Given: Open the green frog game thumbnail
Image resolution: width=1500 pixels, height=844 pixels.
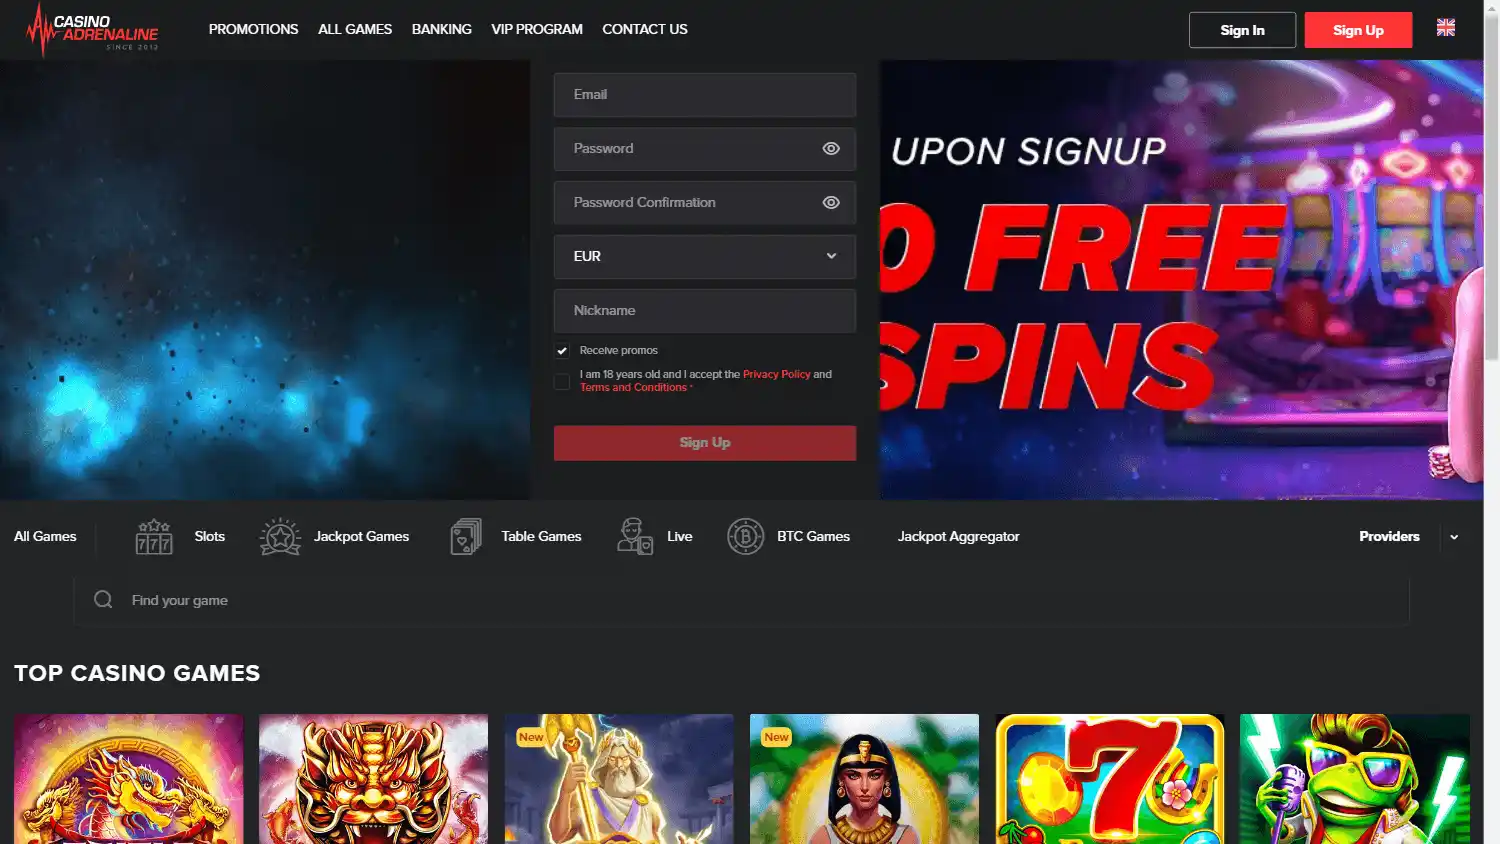Looking at the screenshot, I should [x=1354, y=778].
